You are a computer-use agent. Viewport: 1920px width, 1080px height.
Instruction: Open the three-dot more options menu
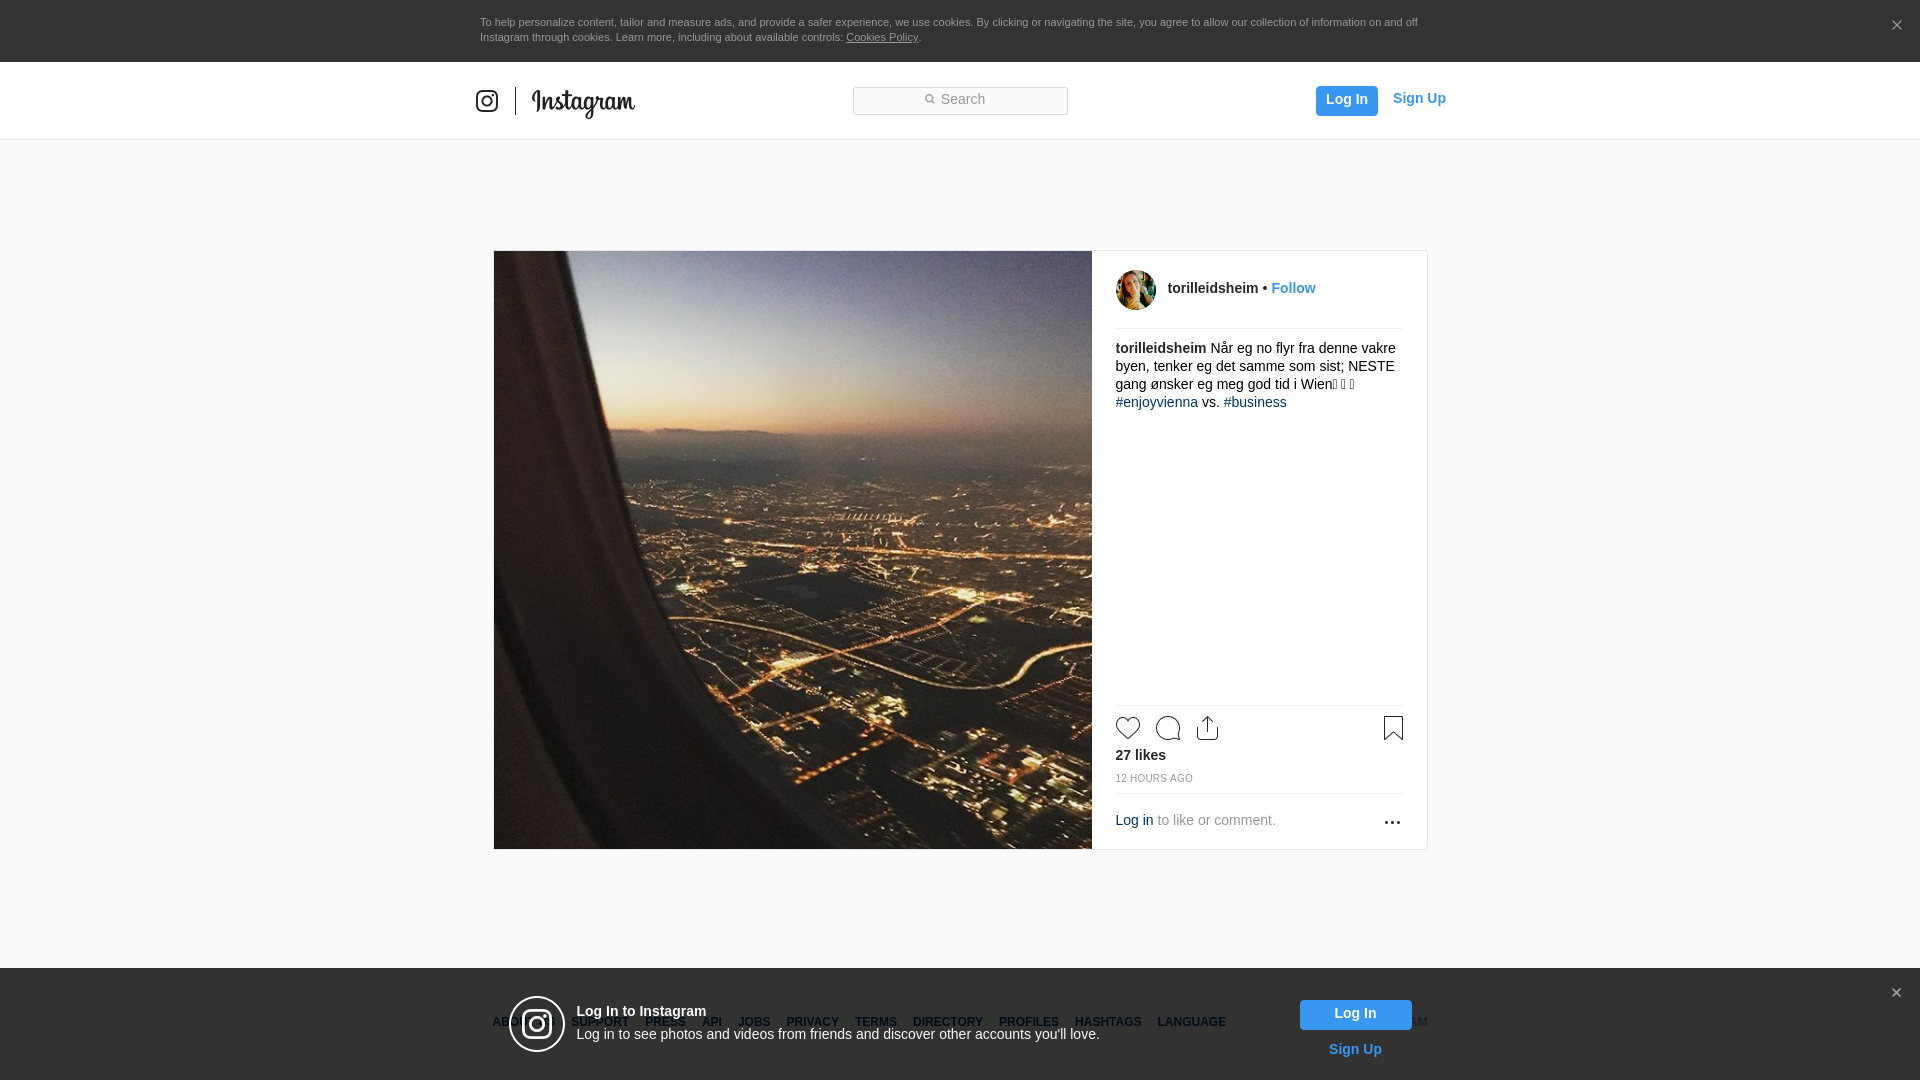(1392, 822)
